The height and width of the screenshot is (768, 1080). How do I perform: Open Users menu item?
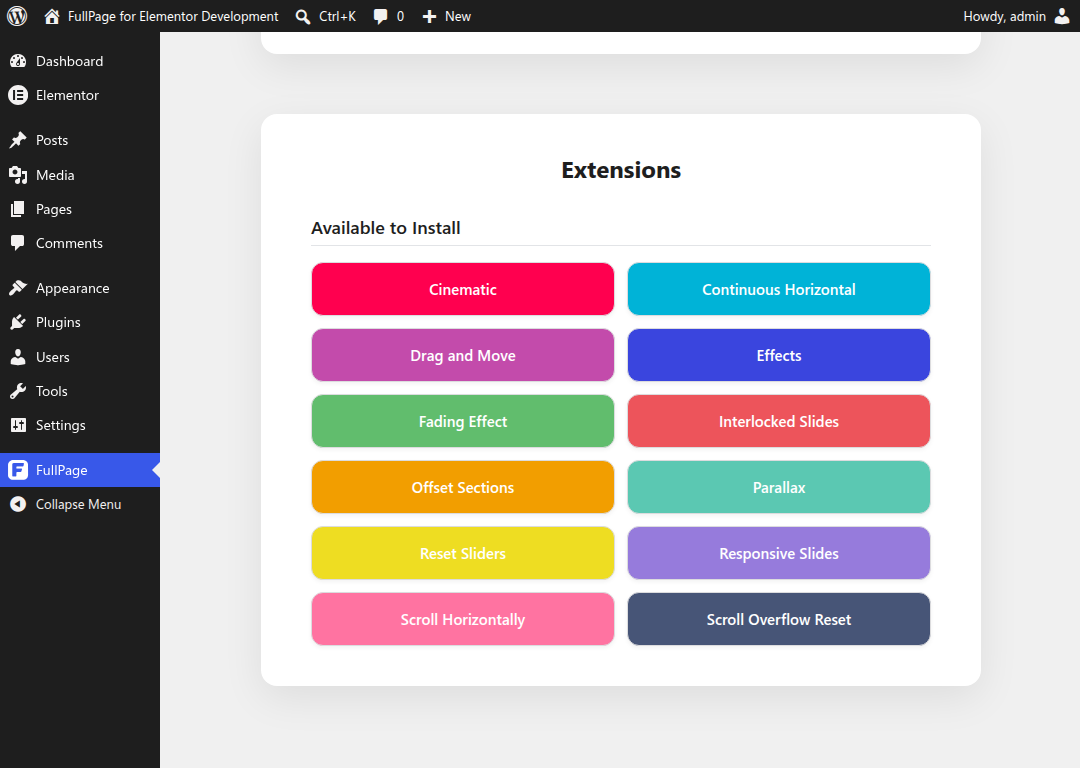[80, 357]
